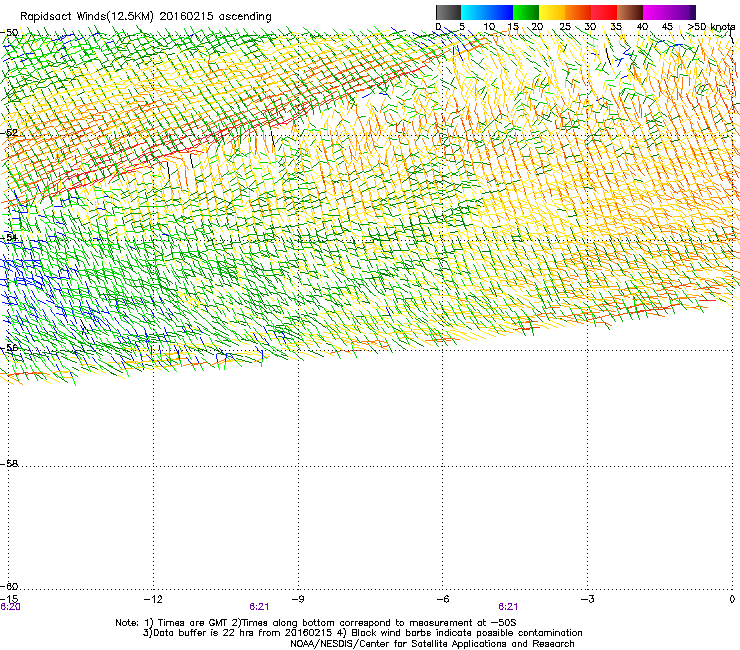Click the 'Data buffer is 22 hrs' note line
Image resolution: width=740 pixels, height=650 pixels.
tap(362, 633)
